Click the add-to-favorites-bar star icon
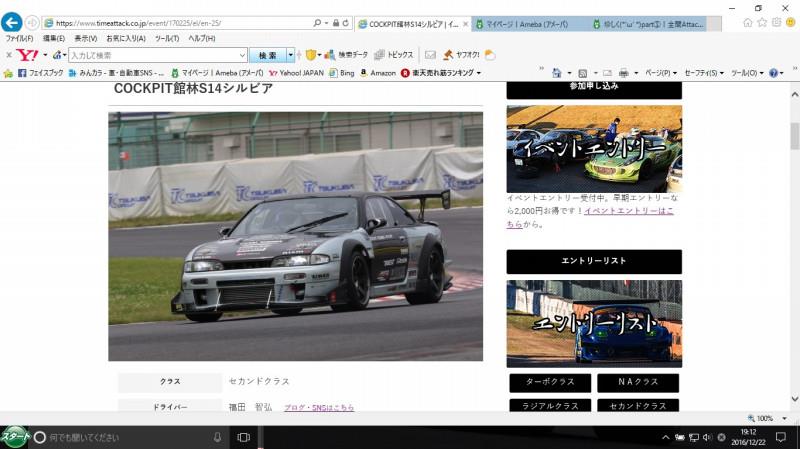The height and width of the screenshot is (449, 800). [x=8, y=73]
